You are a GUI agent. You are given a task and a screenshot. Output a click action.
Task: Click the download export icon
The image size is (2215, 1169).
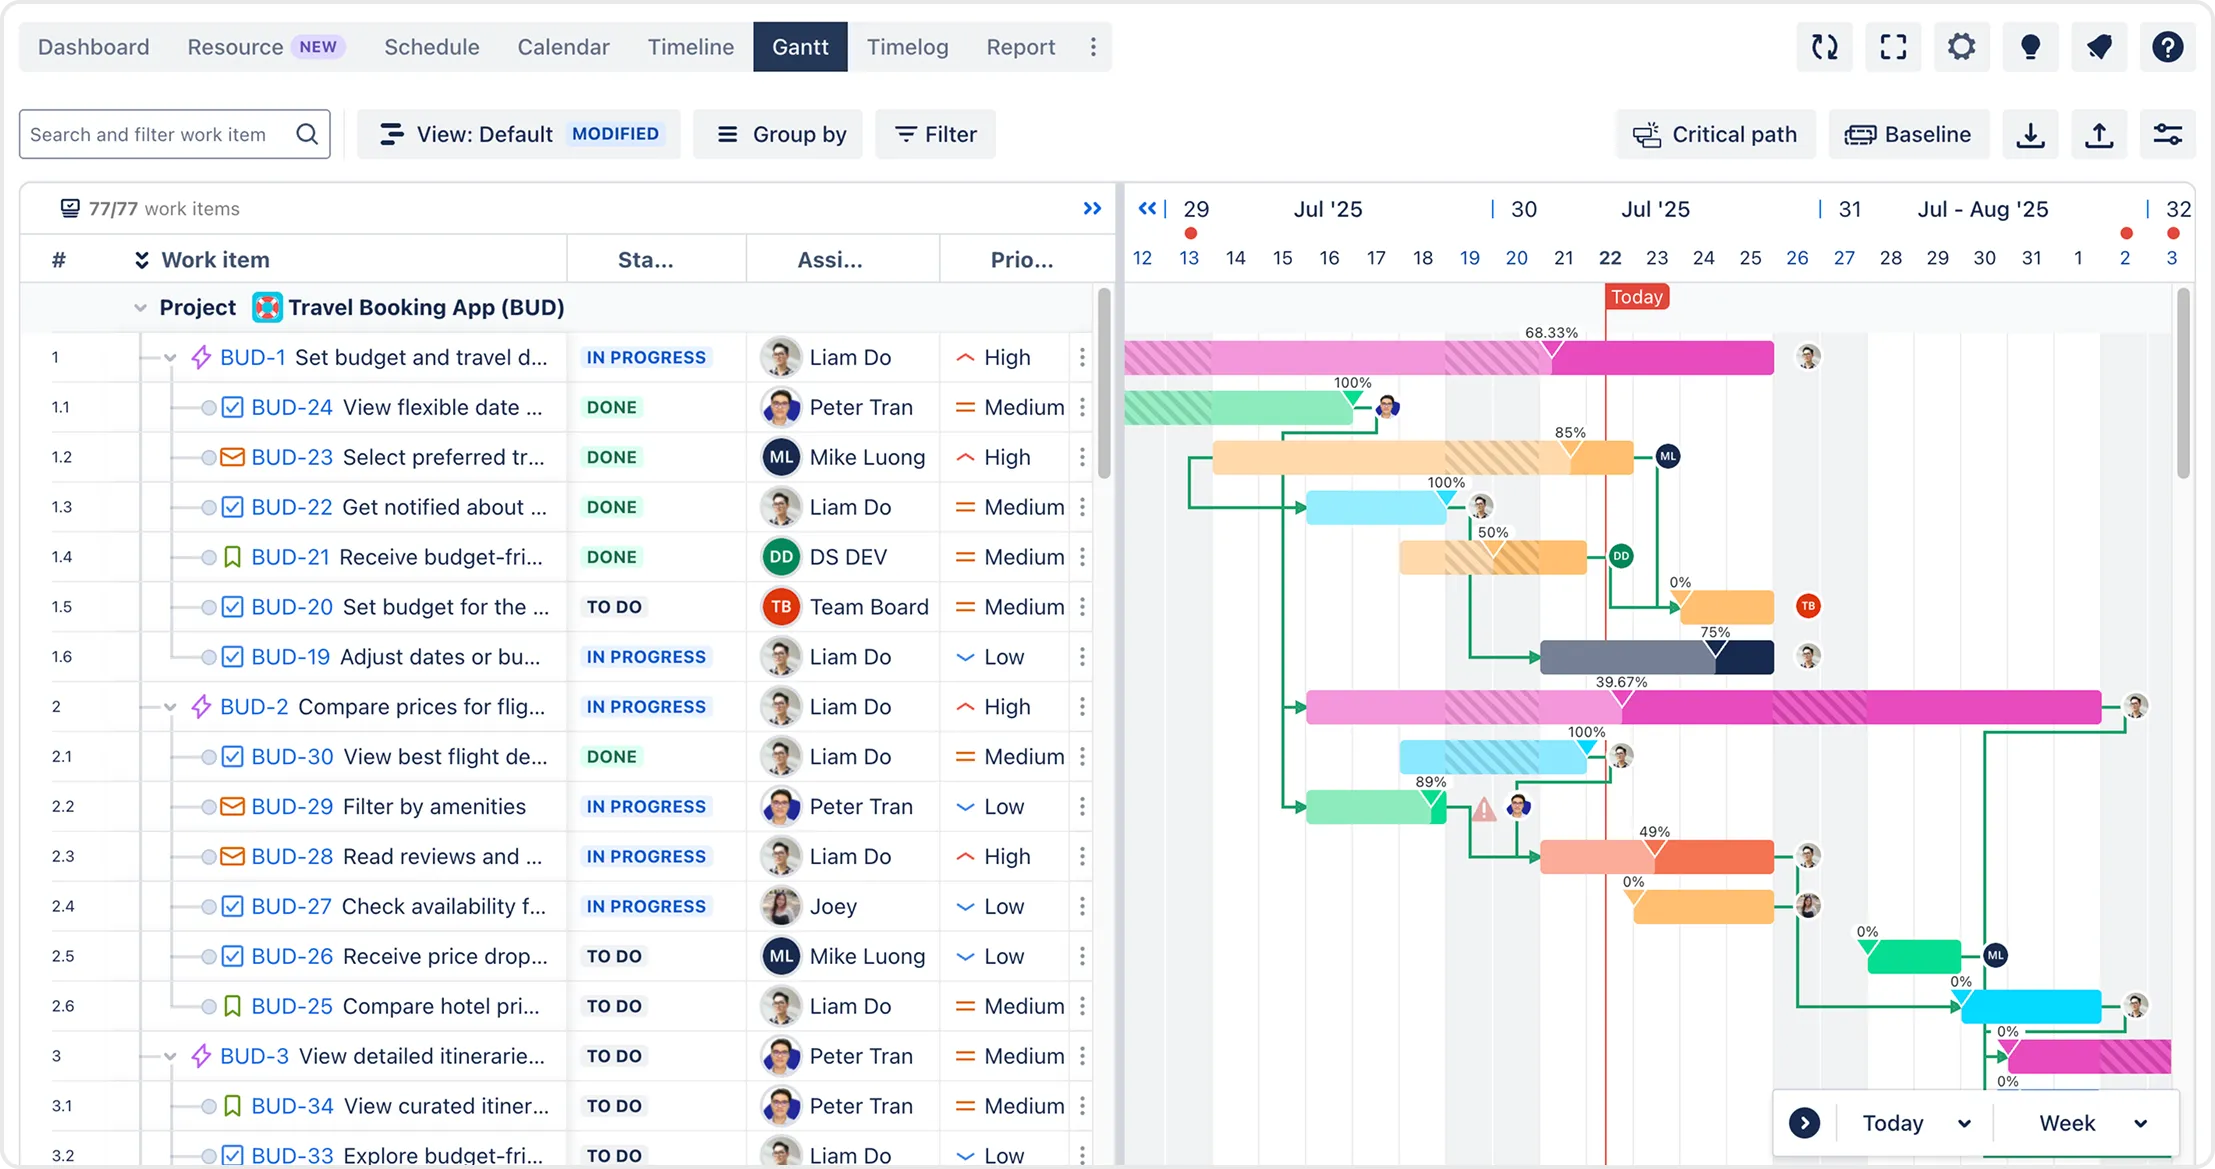point(2030,134)
